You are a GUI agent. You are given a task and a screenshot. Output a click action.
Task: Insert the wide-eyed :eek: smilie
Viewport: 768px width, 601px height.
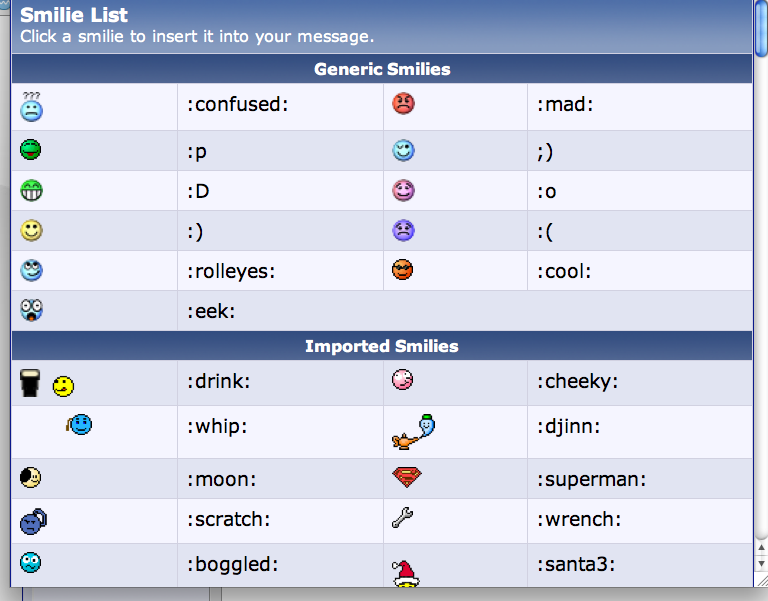point(31,310)
